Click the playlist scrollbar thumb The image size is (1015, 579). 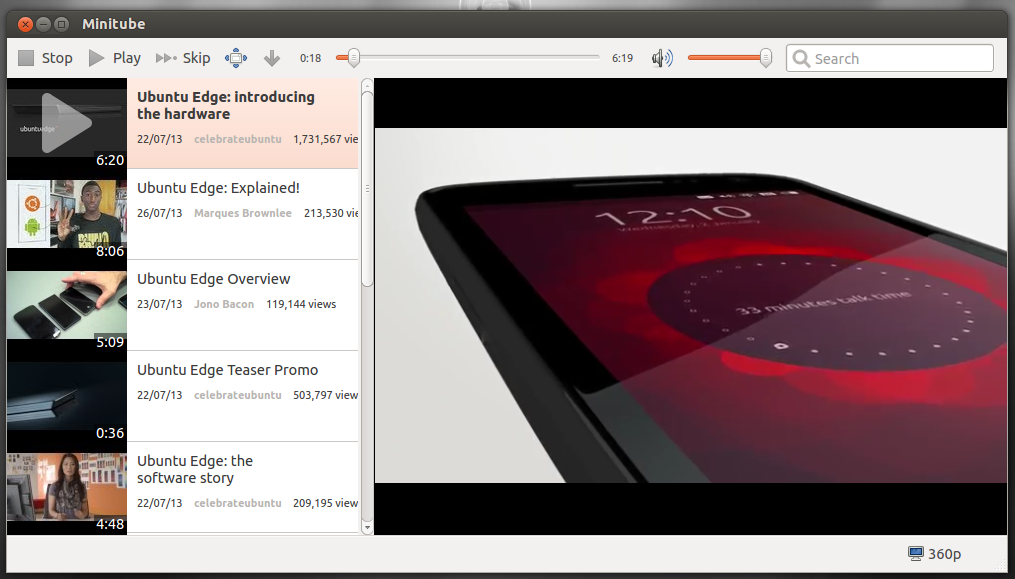pos(367,188)
